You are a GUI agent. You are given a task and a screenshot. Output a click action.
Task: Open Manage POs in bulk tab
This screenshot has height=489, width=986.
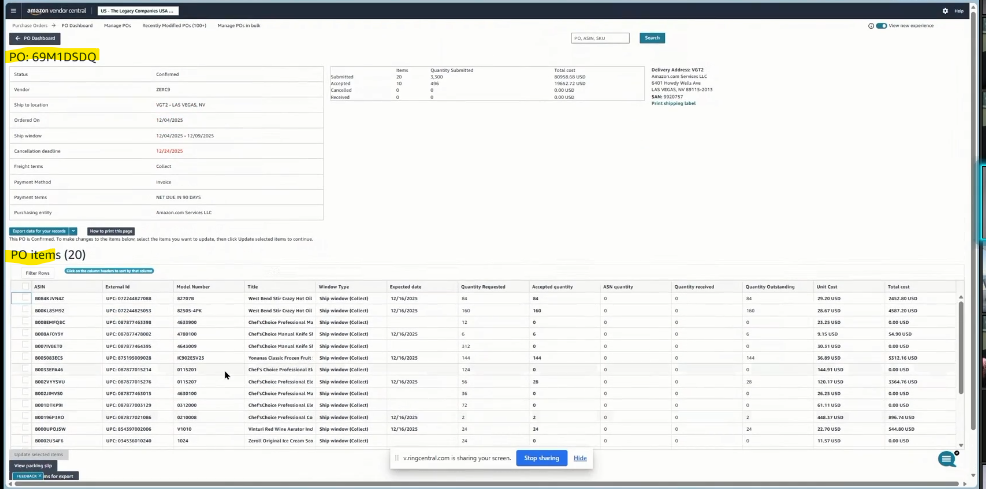click(239, 26)
